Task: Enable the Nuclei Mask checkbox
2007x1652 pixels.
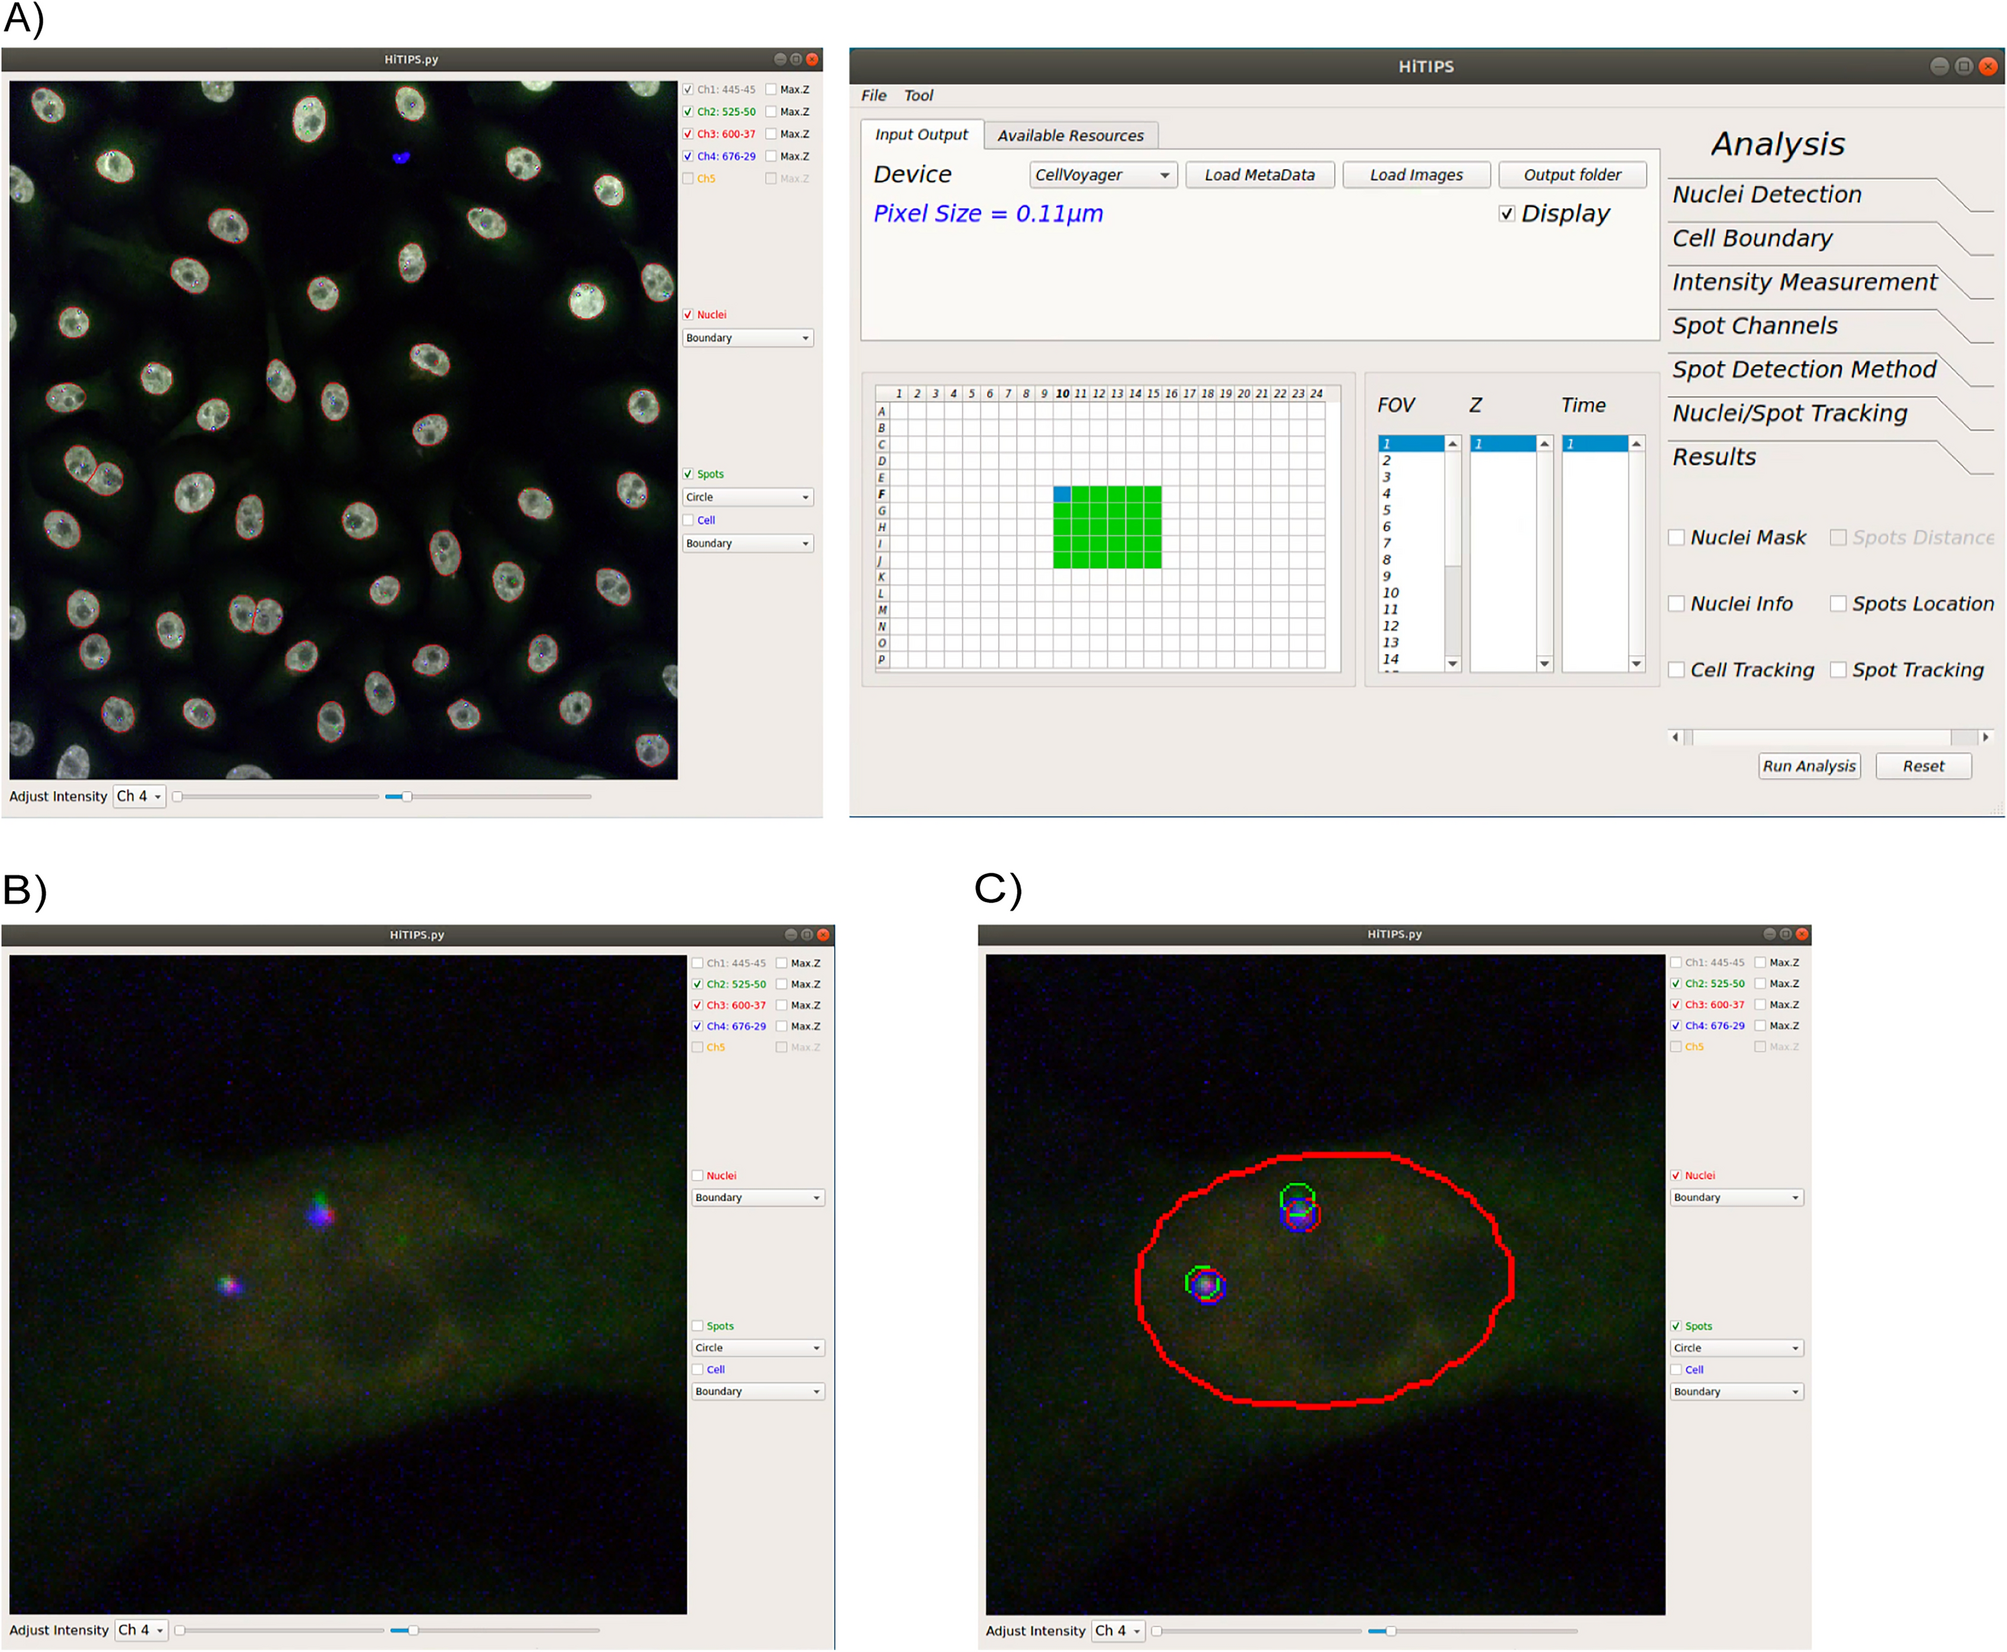Action: (x=1677, y=538)
